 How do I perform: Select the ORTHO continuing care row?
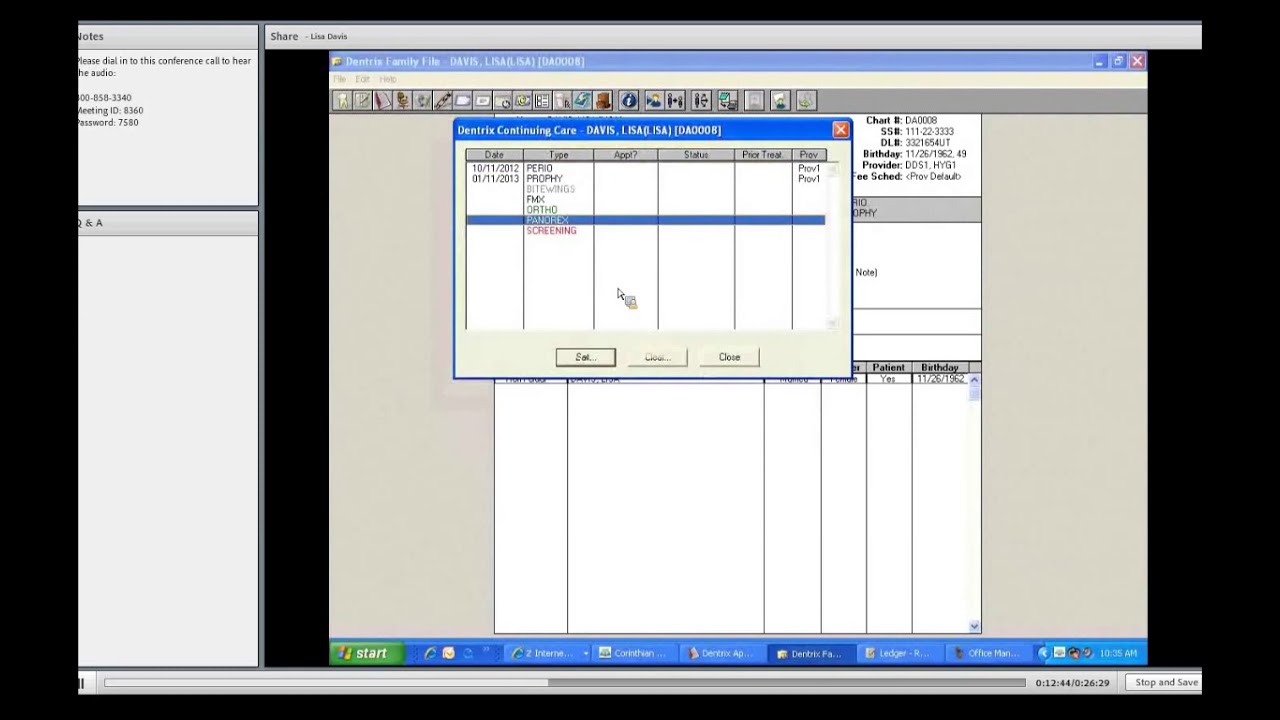pos(645,210)
